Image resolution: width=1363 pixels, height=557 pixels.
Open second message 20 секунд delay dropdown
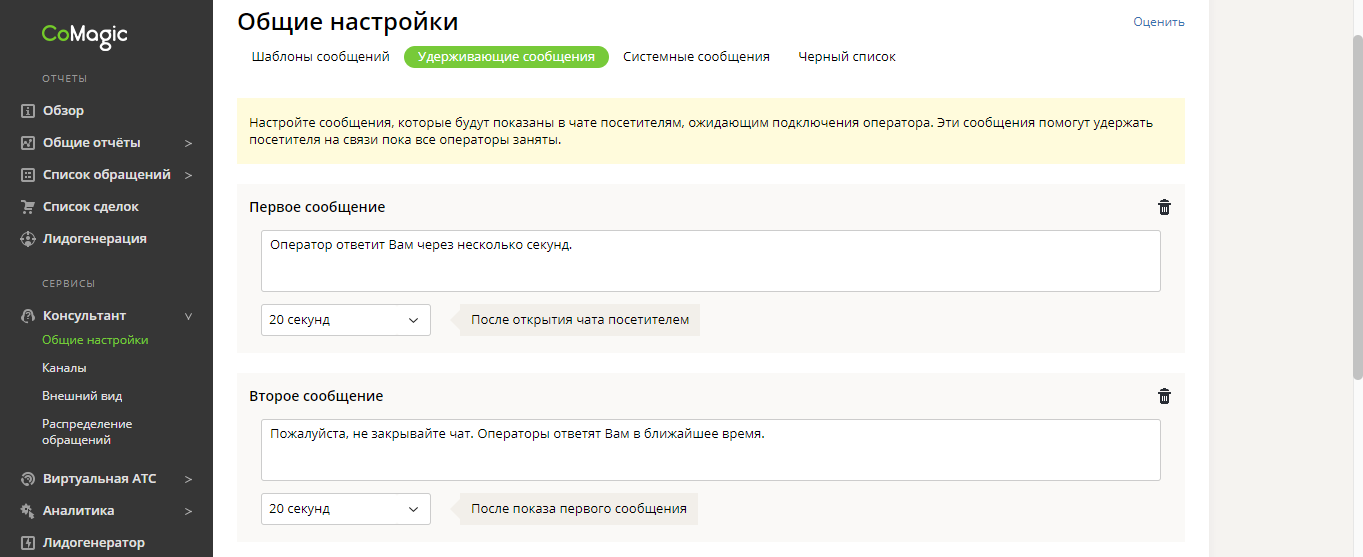[x=345, y=509]
